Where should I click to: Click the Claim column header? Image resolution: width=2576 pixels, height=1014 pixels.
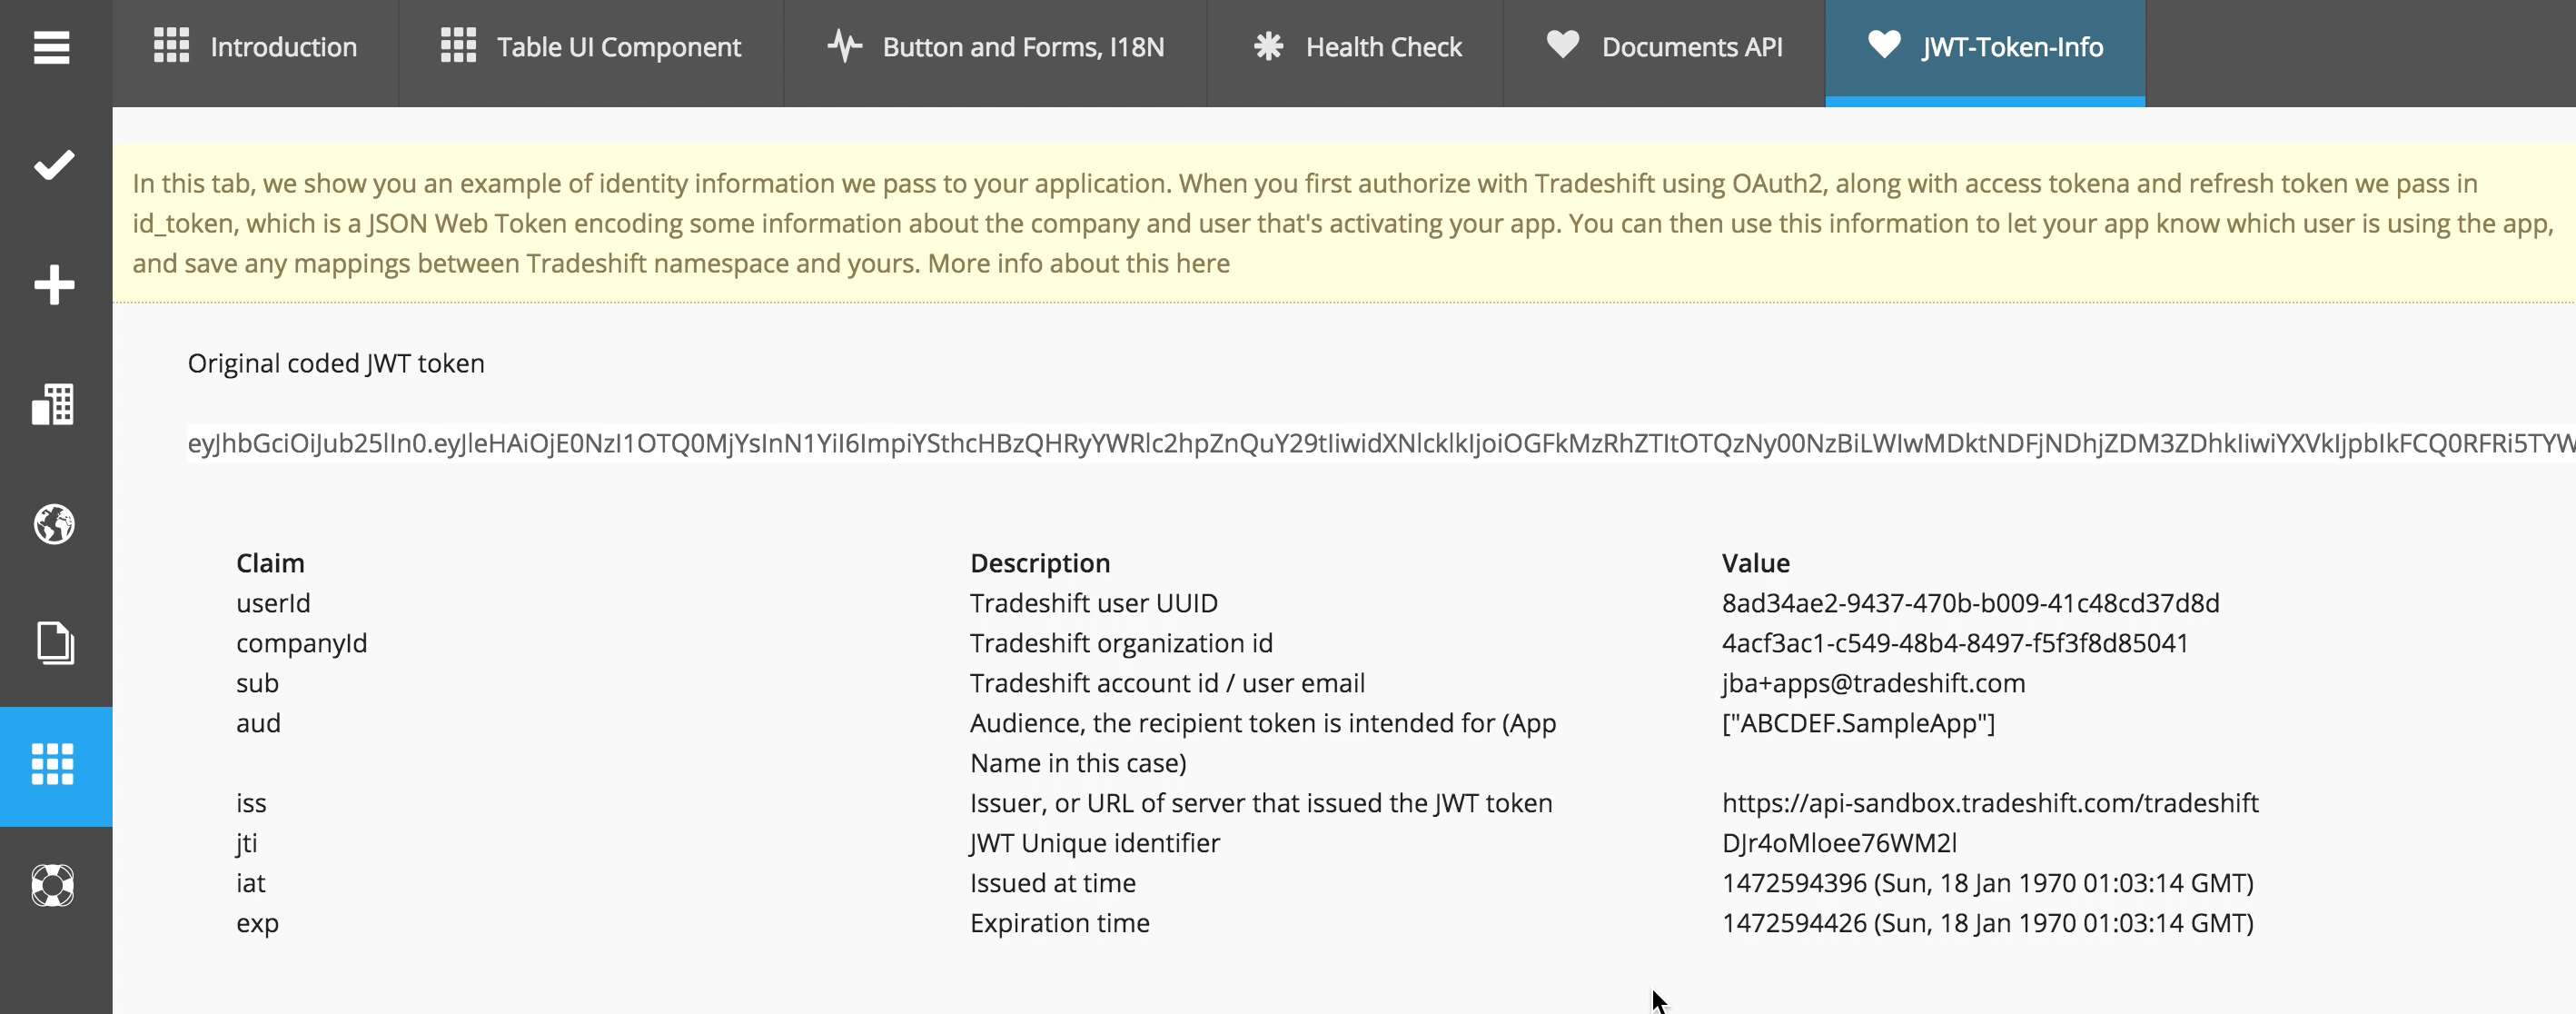tap(270, 563)
